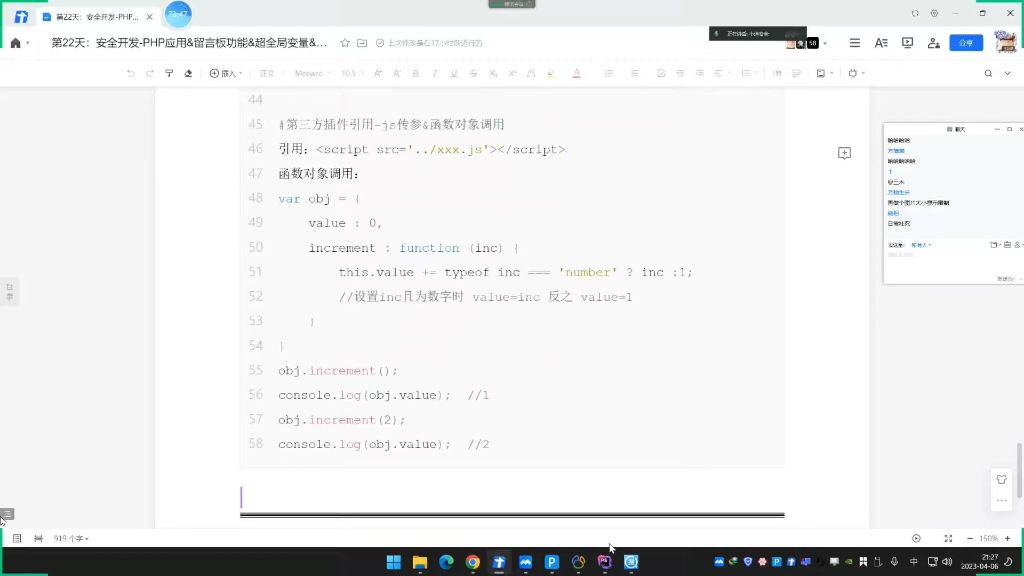
Task: Star this document as favorite
Action: pos(345,42)
